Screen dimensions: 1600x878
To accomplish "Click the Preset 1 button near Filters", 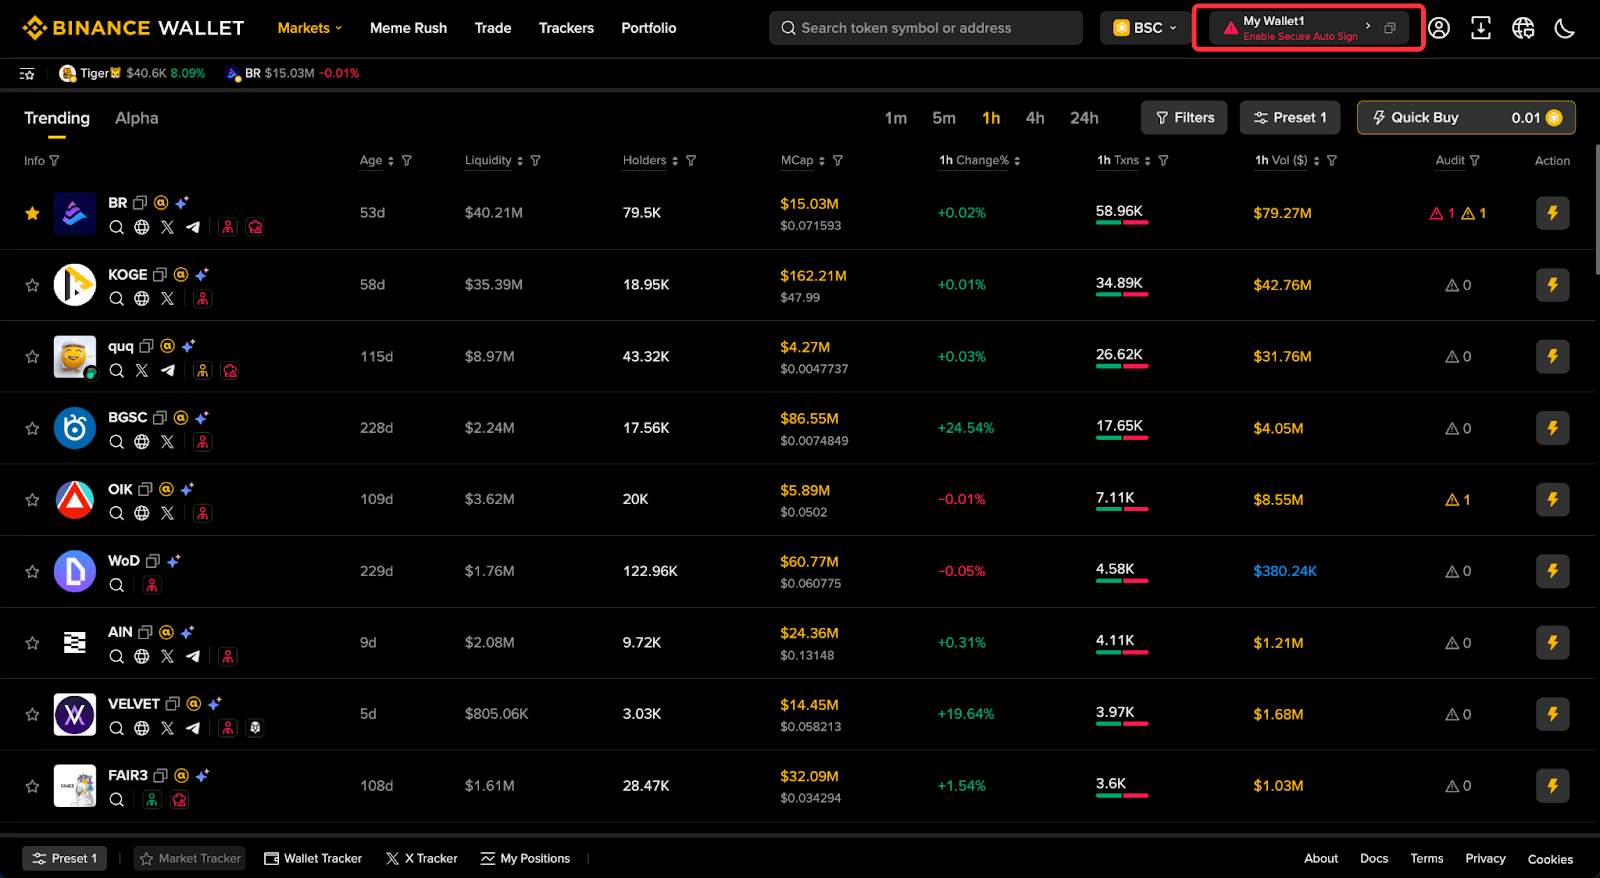I will point(1290,118).
